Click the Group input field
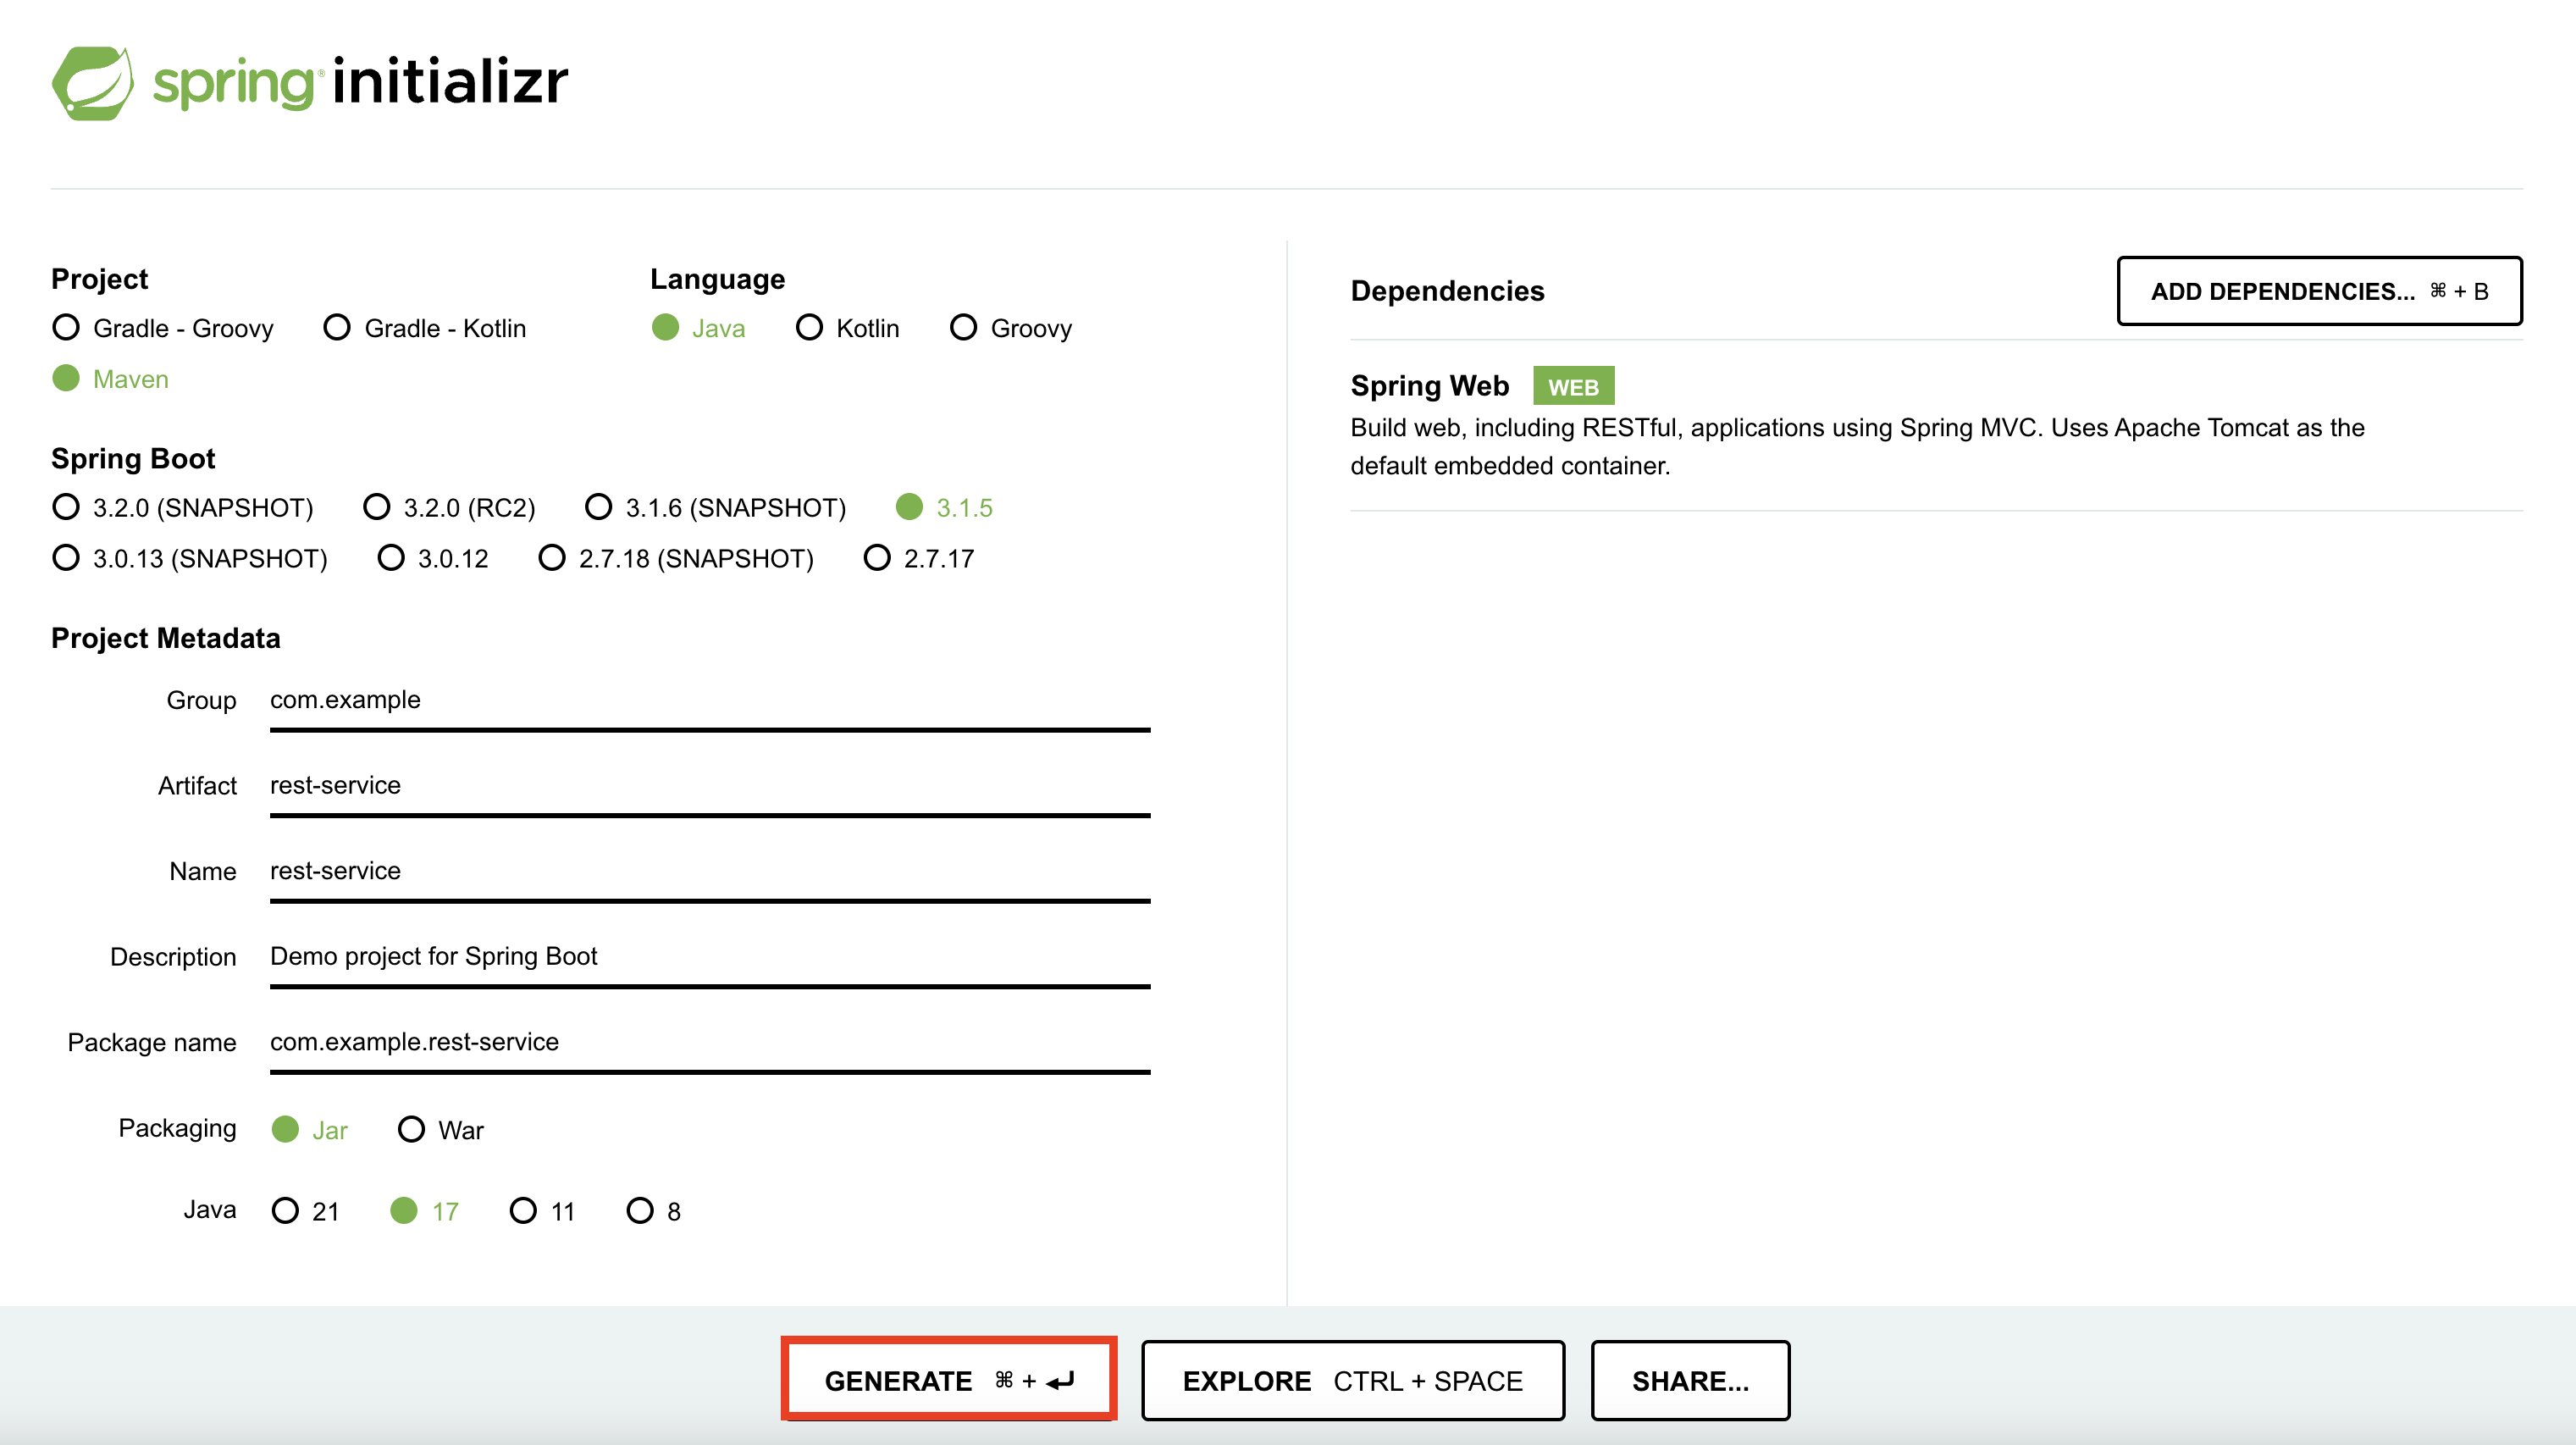This screenshot has width=2576, height=1445. pos(709,700)
